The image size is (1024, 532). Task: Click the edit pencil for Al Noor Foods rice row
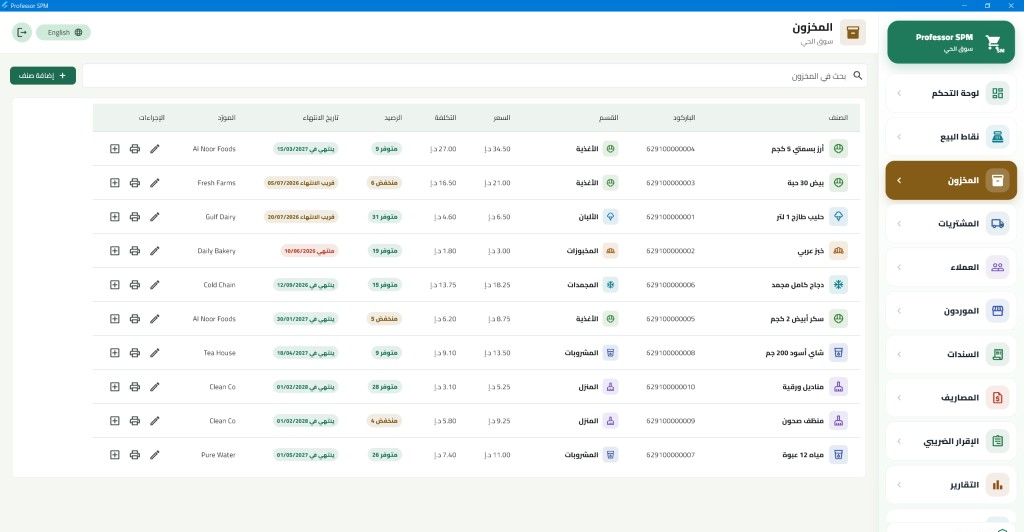click(x=155, y=149)
